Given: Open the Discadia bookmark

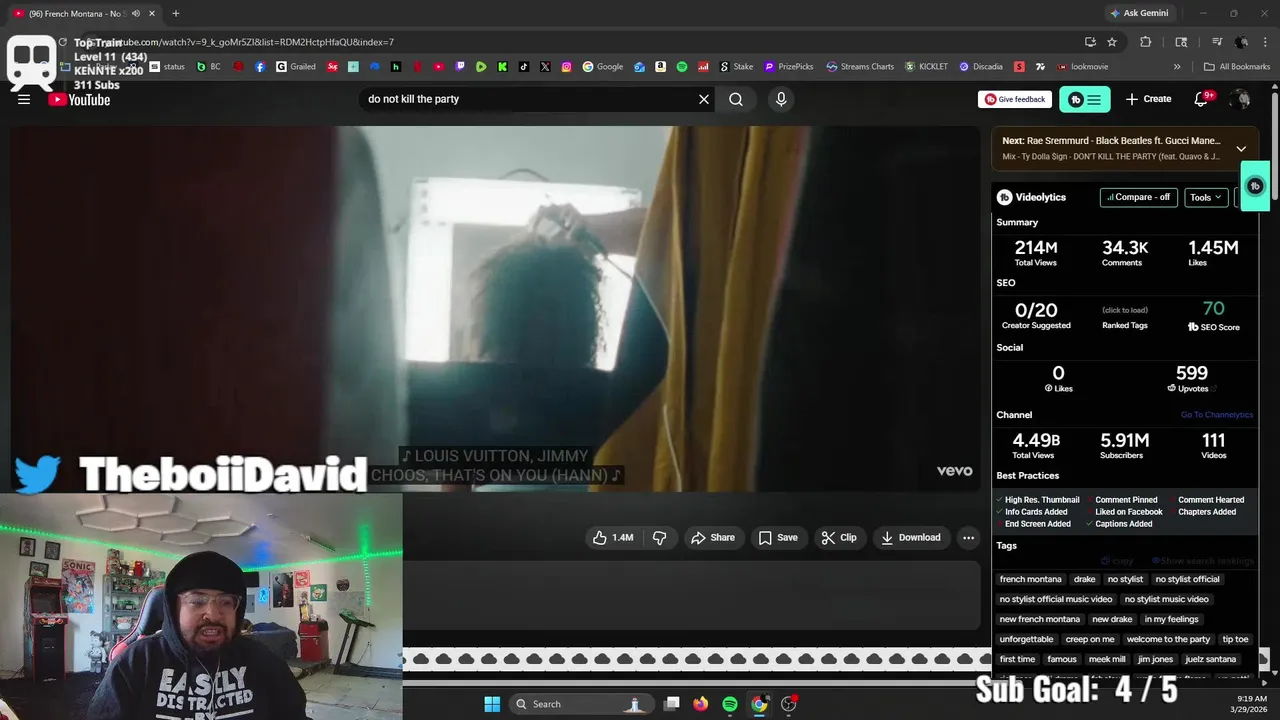Looking at the screenshot, I should tap(980, 67).
